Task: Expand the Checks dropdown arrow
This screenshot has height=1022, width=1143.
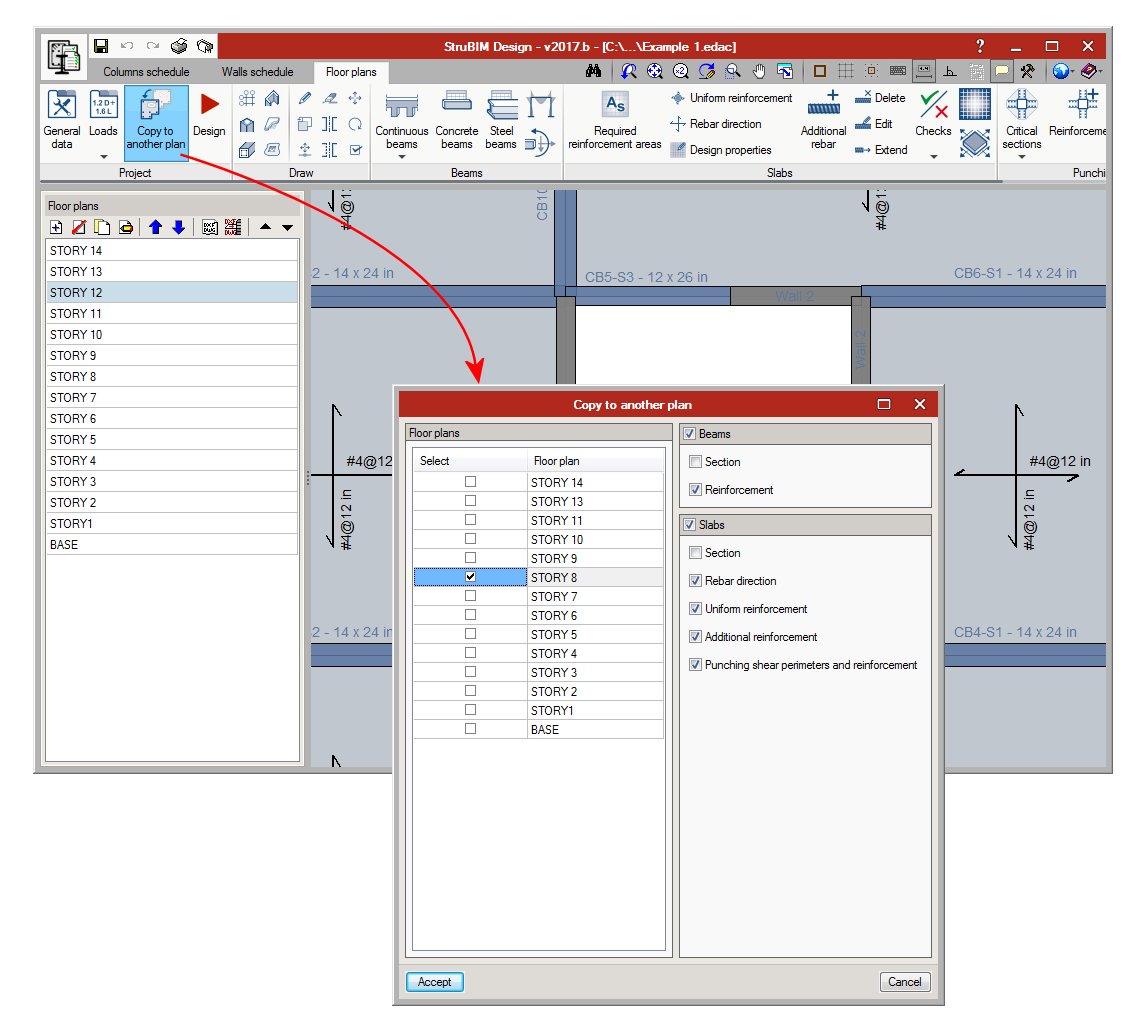Action: (x=933, y=156)
